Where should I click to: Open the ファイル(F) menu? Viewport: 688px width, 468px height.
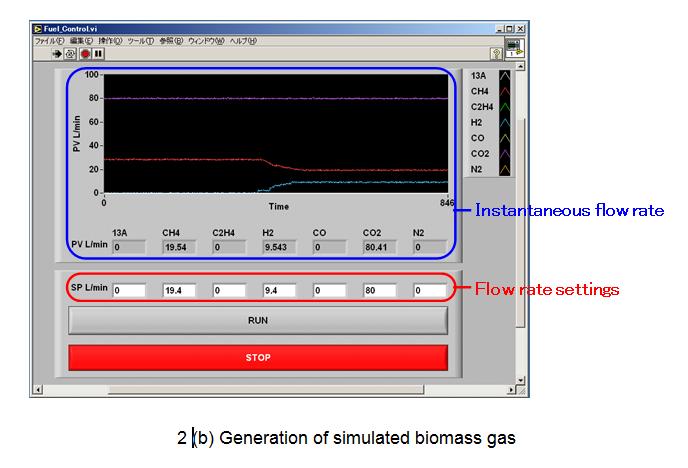[49, 41]
